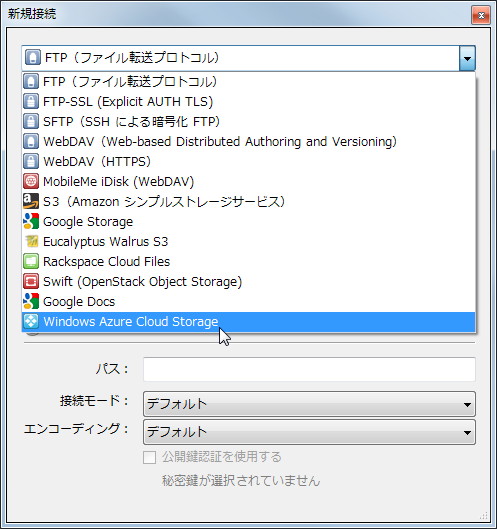This screenshot has width=497, height=529.
Task: Click the Swift OpenStack red icon
Action: pyautogui.click(x=31, y=281)
